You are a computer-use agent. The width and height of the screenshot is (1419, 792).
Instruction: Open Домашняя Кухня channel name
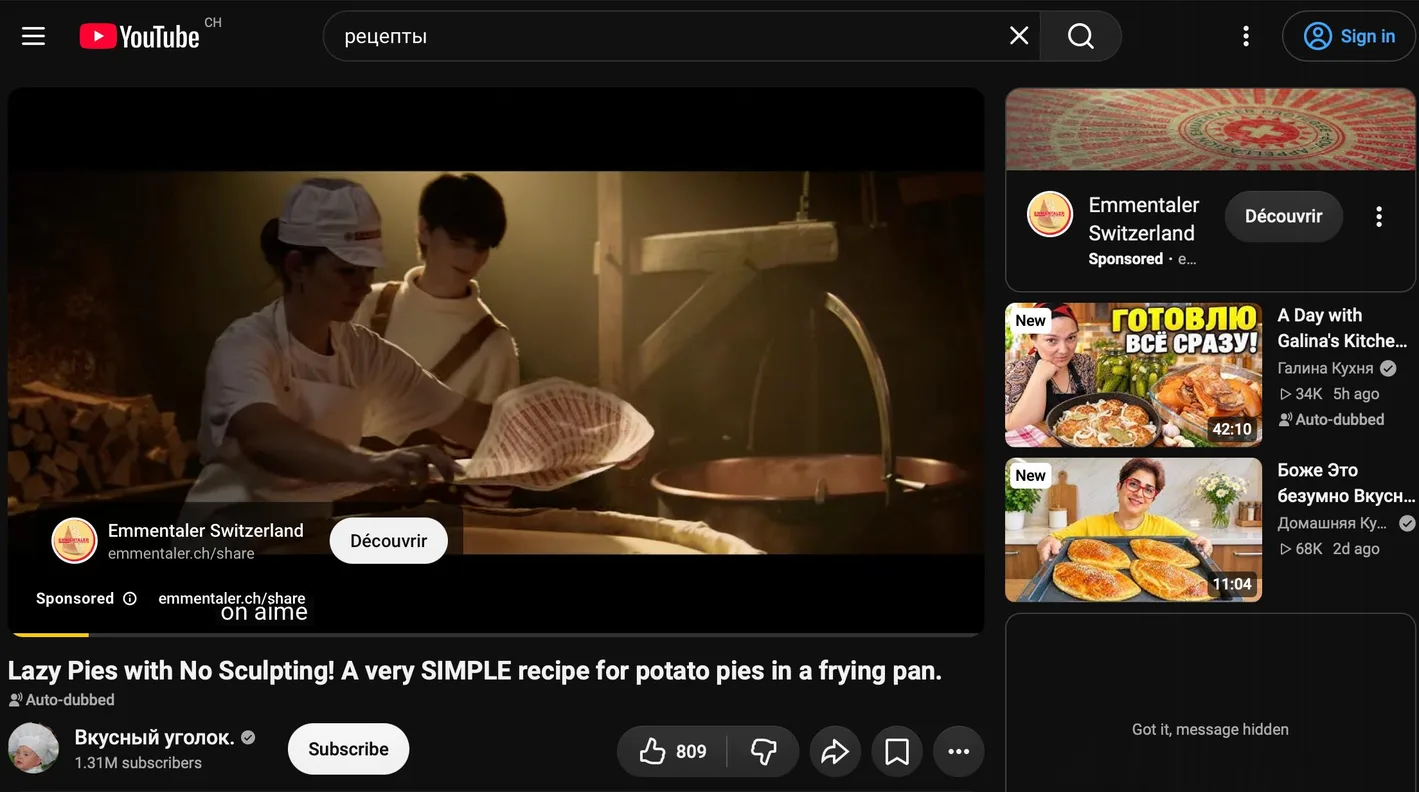pyautogui.click(x=1332, y=523)
